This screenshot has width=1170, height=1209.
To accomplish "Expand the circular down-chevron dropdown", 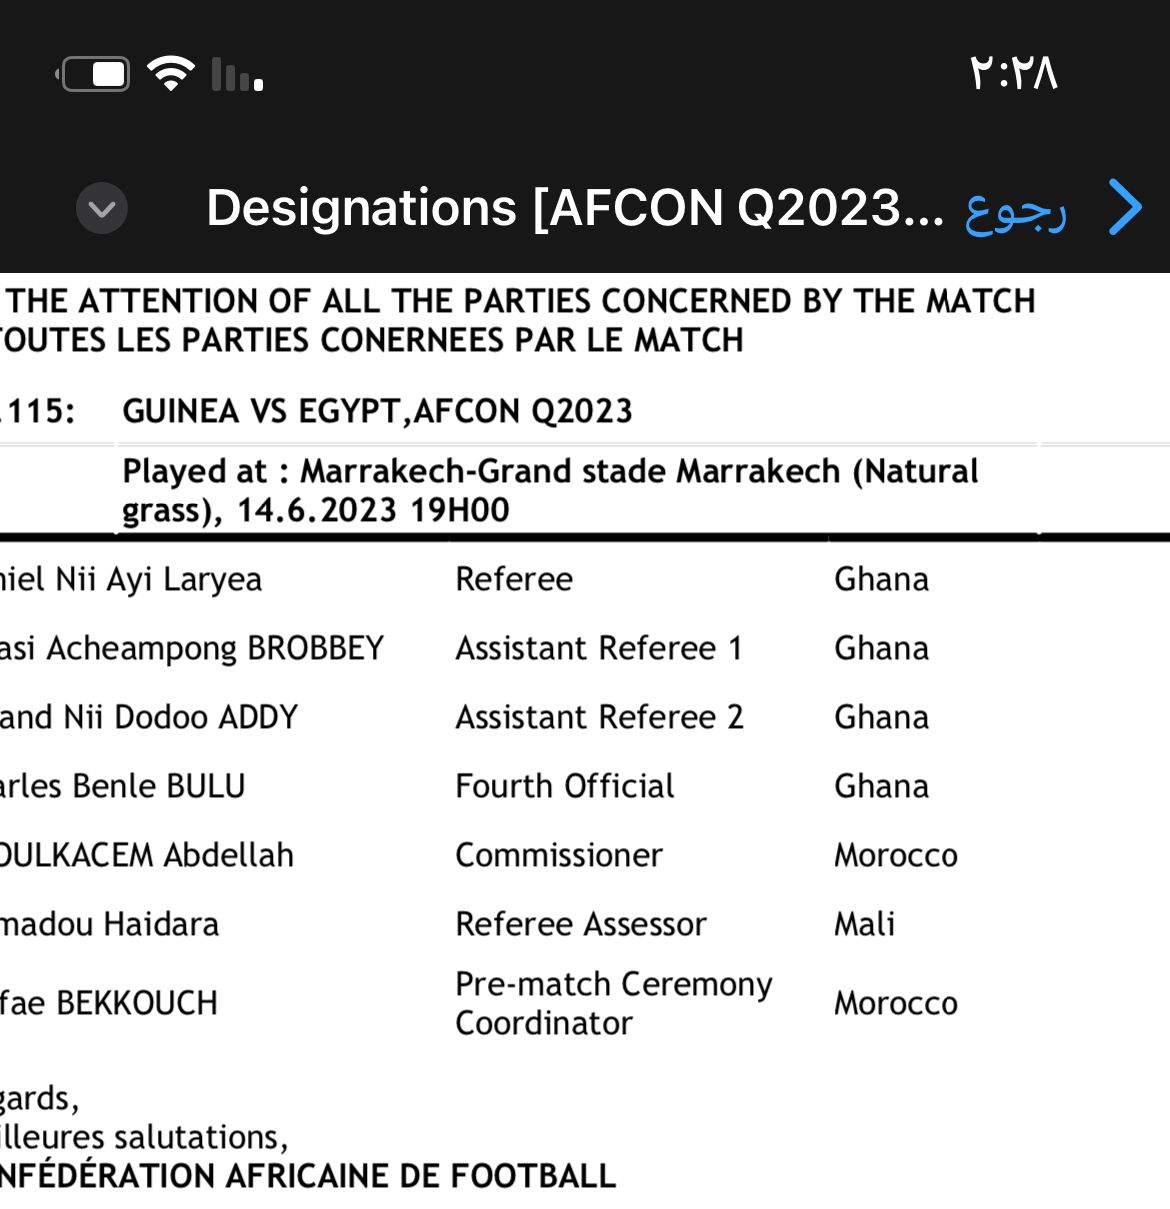I will tap(102, 208).
